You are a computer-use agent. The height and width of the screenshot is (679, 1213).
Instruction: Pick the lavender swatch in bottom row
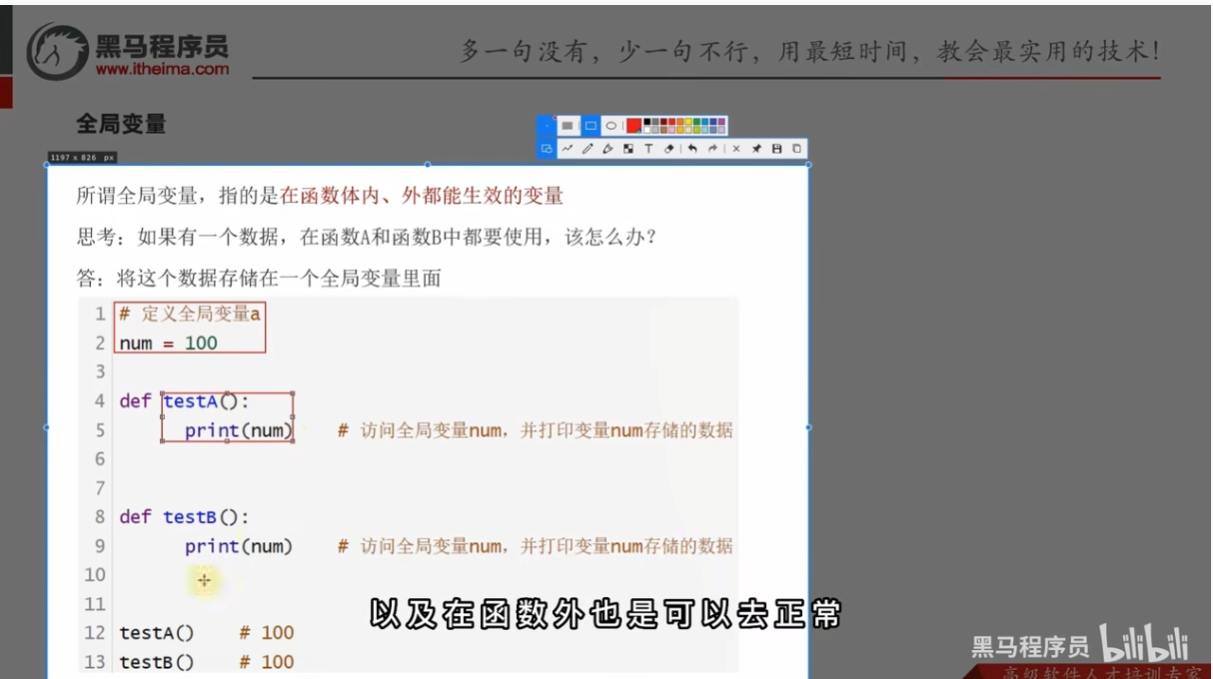pyautogui.click(x=721, y=130)
